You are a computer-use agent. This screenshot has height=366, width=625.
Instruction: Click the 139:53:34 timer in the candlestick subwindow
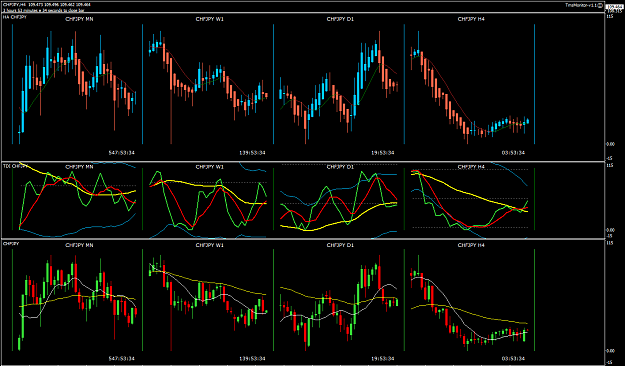pyautogui.click(x=252, y=358)
